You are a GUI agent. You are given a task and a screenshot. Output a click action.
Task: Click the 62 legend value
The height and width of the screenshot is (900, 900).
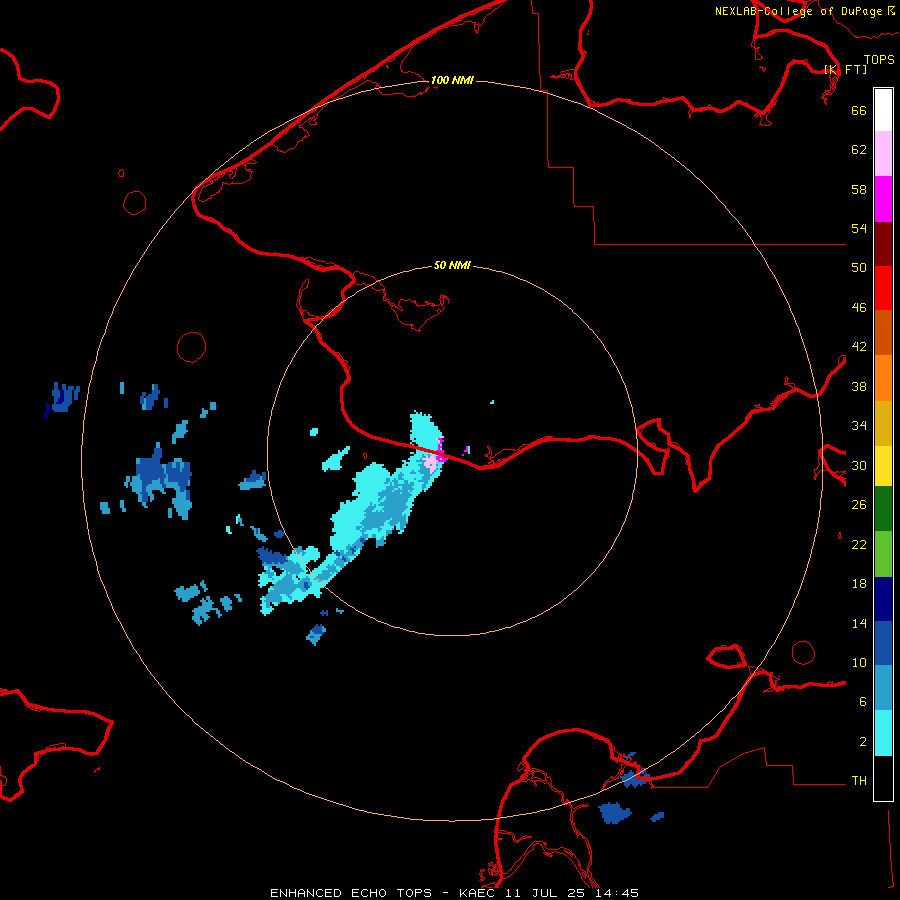[859, 150]
